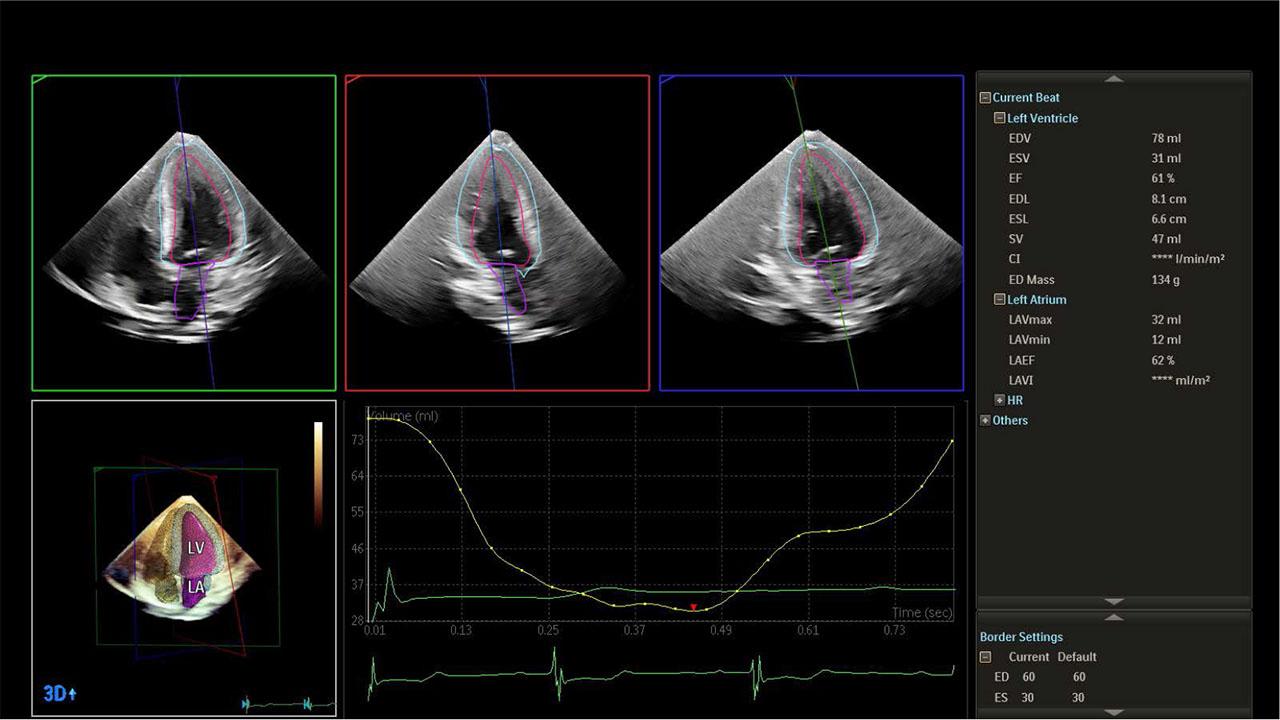
Task: Select the red-framed echo view
Action: click(497, 232)
